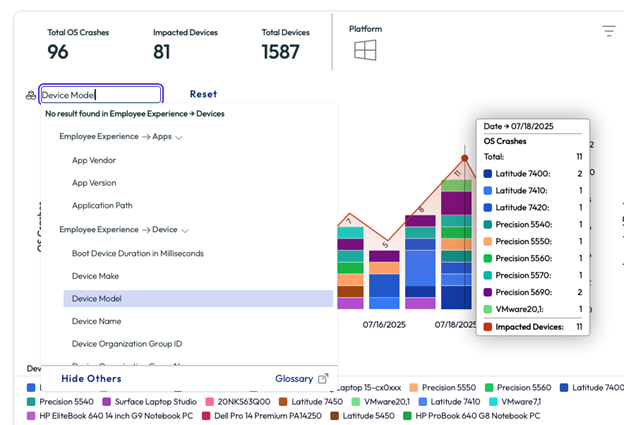Select the Windows platform icon
The height and width of the screenshot is (425, 624).
point(365,51)
